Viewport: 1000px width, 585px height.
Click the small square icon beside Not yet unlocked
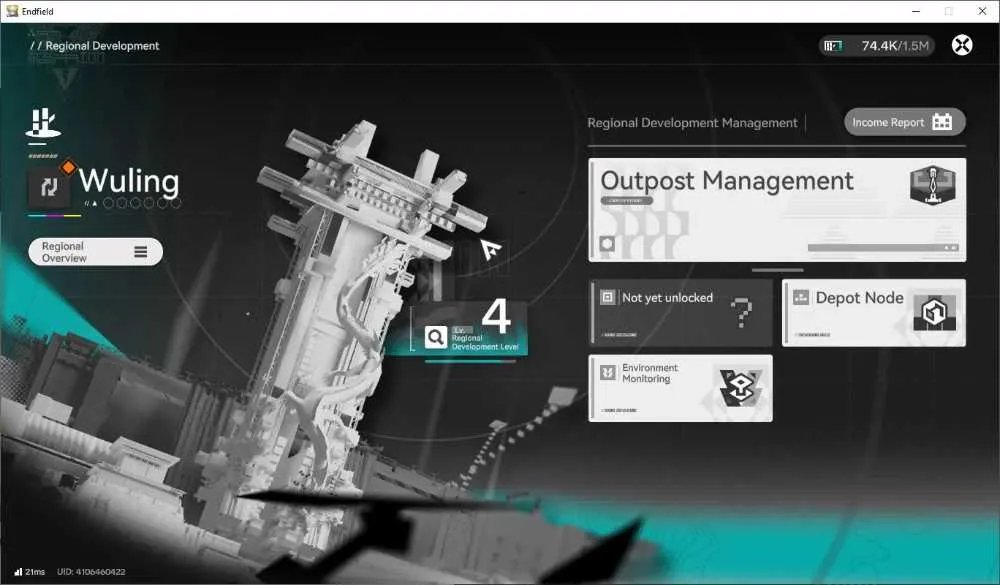point(608,297)
